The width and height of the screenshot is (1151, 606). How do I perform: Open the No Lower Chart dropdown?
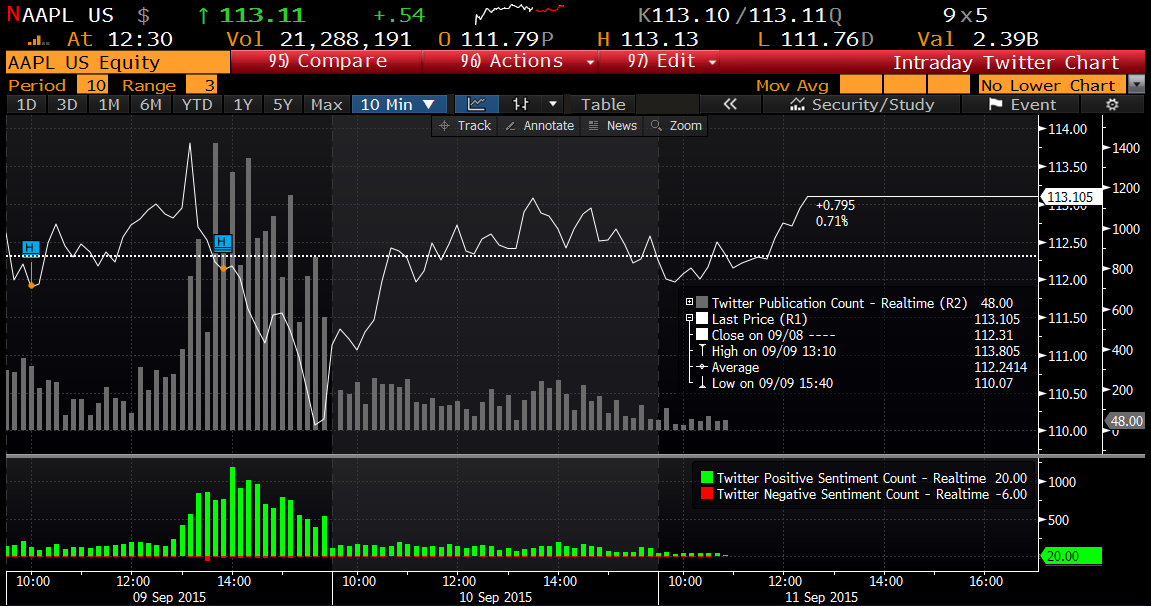(1136, 85)
